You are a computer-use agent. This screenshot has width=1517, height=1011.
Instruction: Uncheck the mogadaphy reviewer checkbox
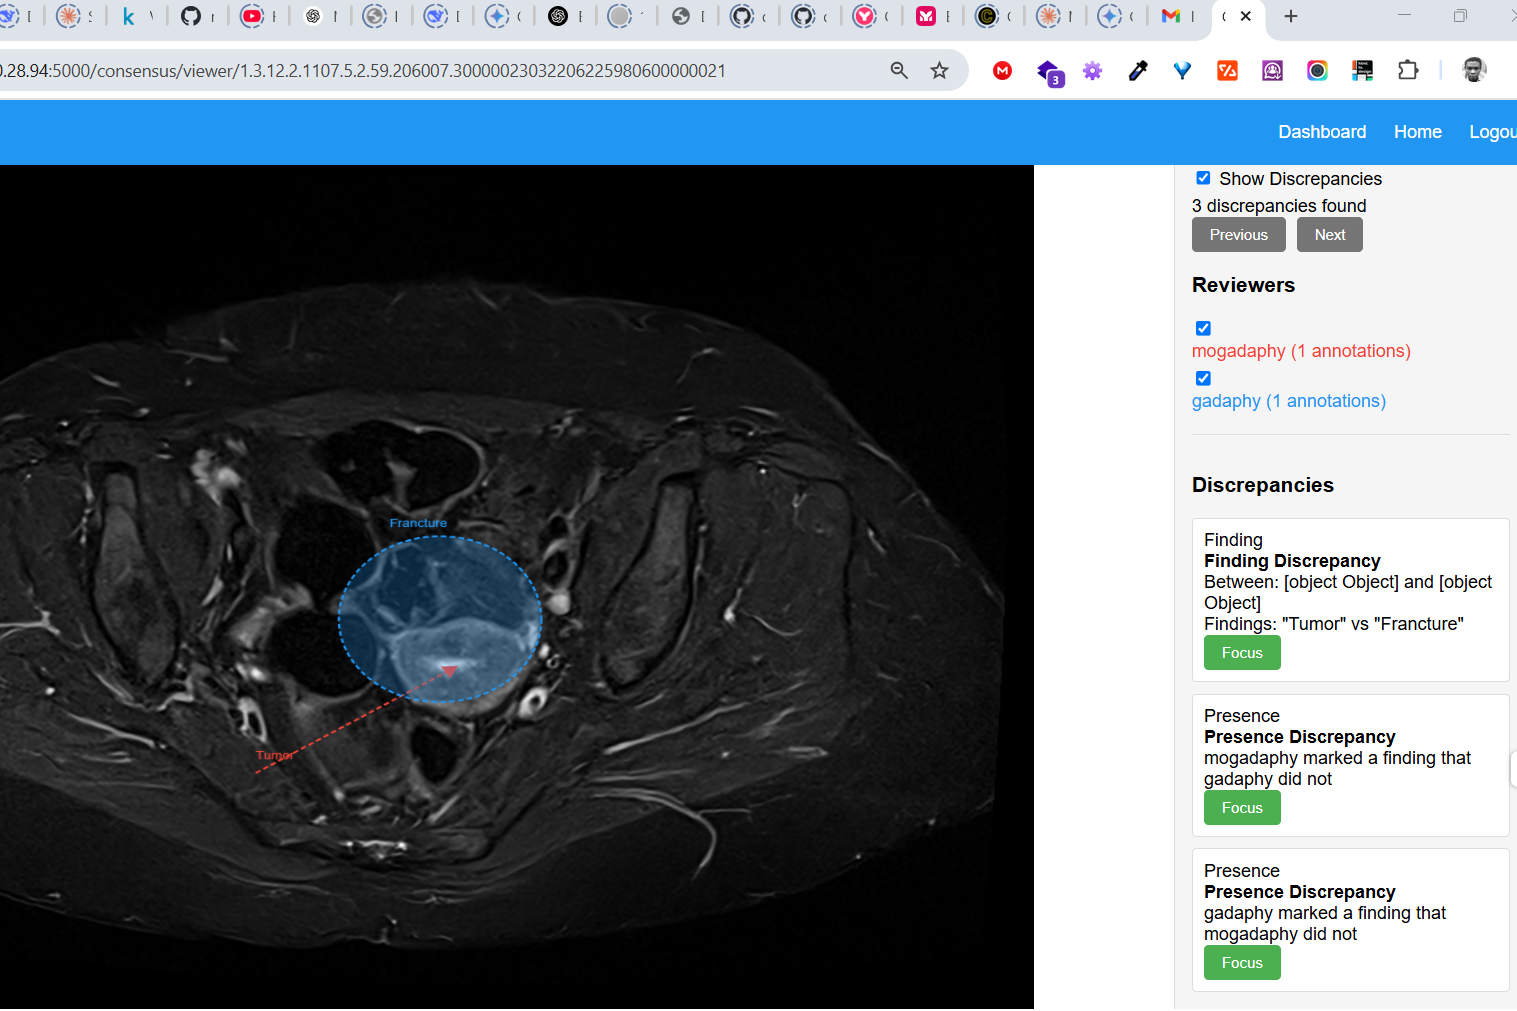pyautogui.click(x=1203, y=328)
